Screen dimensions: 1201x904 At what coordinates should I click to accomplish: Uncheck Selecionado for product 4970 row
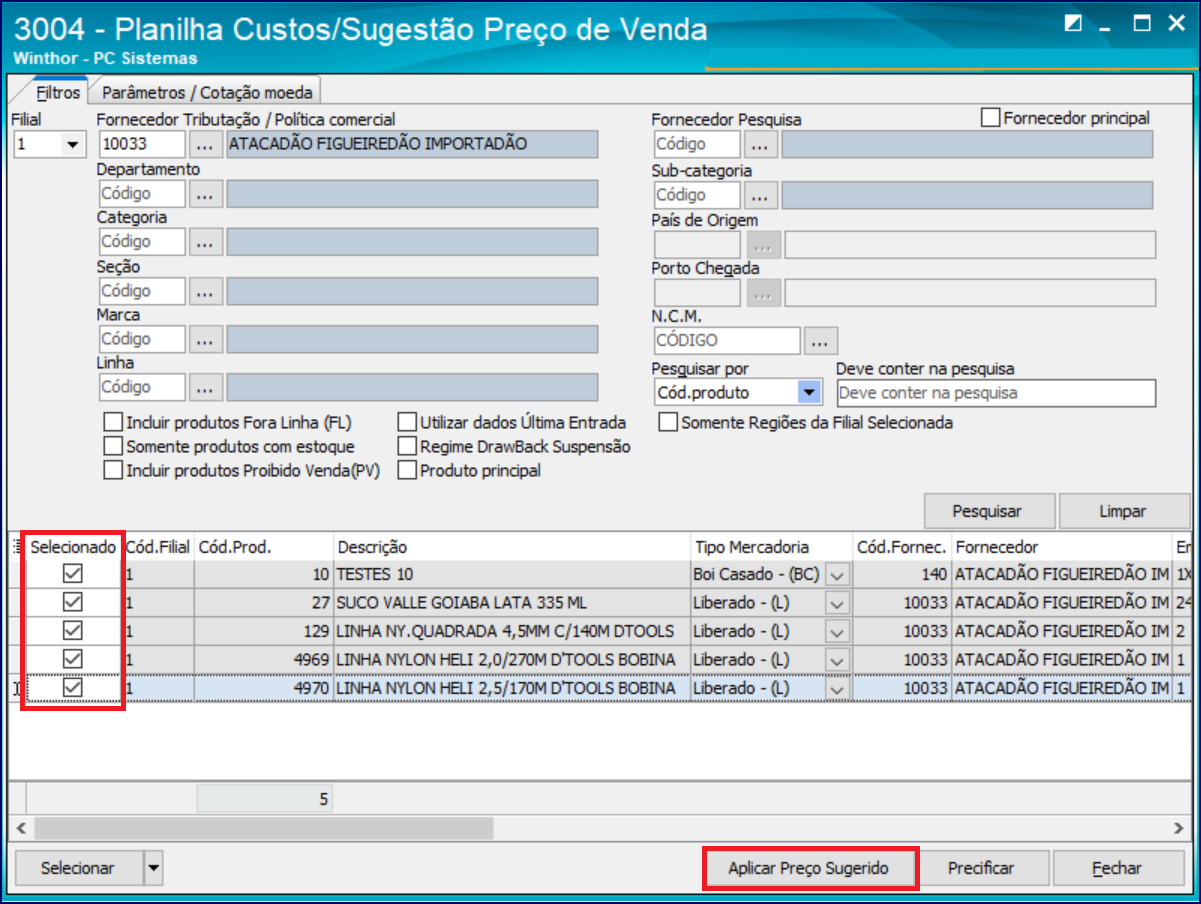73,688
